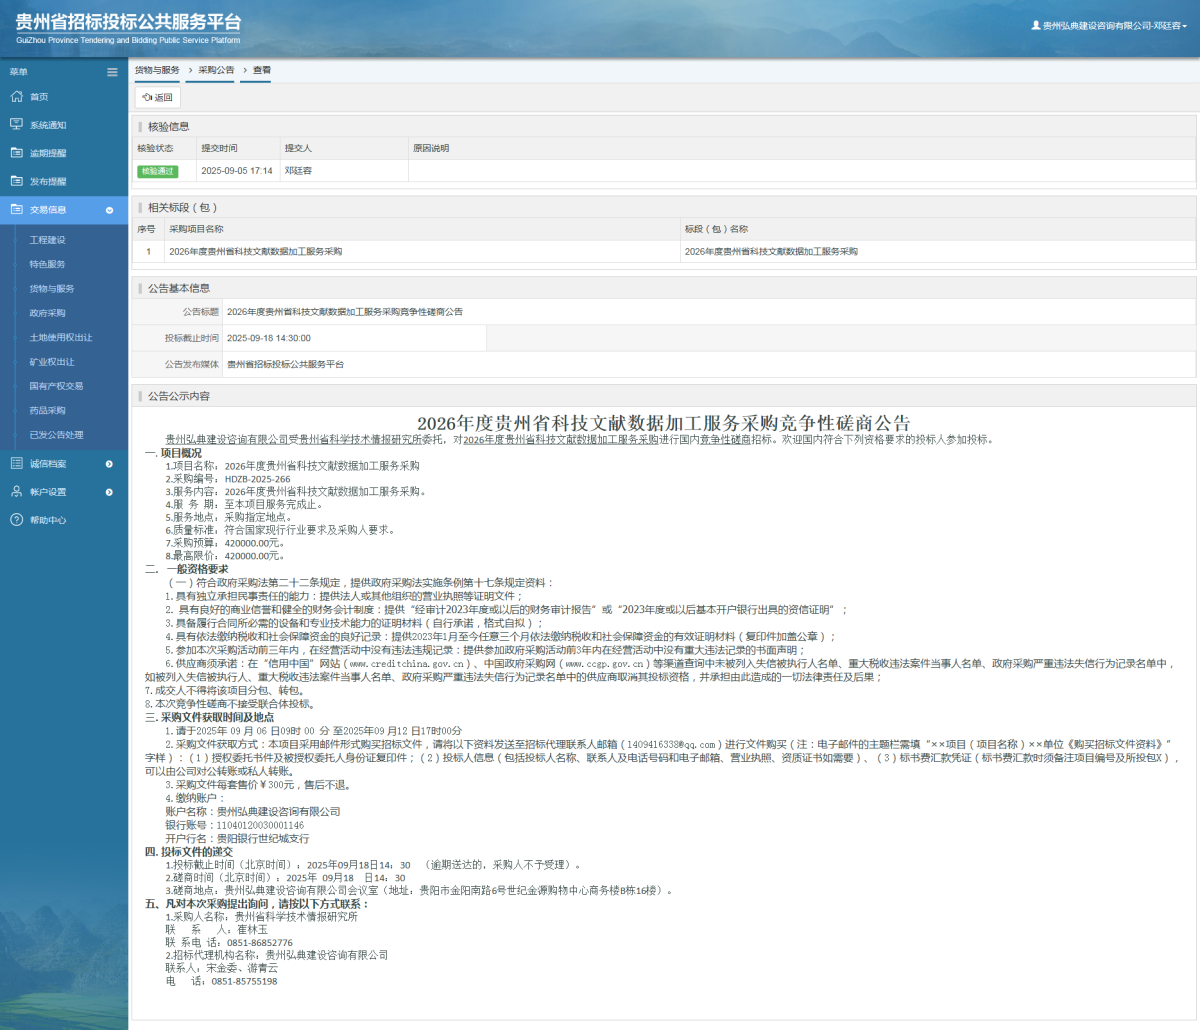Toggle the sidebar with hamburger icon beside 菜单
Image resolution: width=1200 pixels, height=1030 pixels.
coord(112,71)
